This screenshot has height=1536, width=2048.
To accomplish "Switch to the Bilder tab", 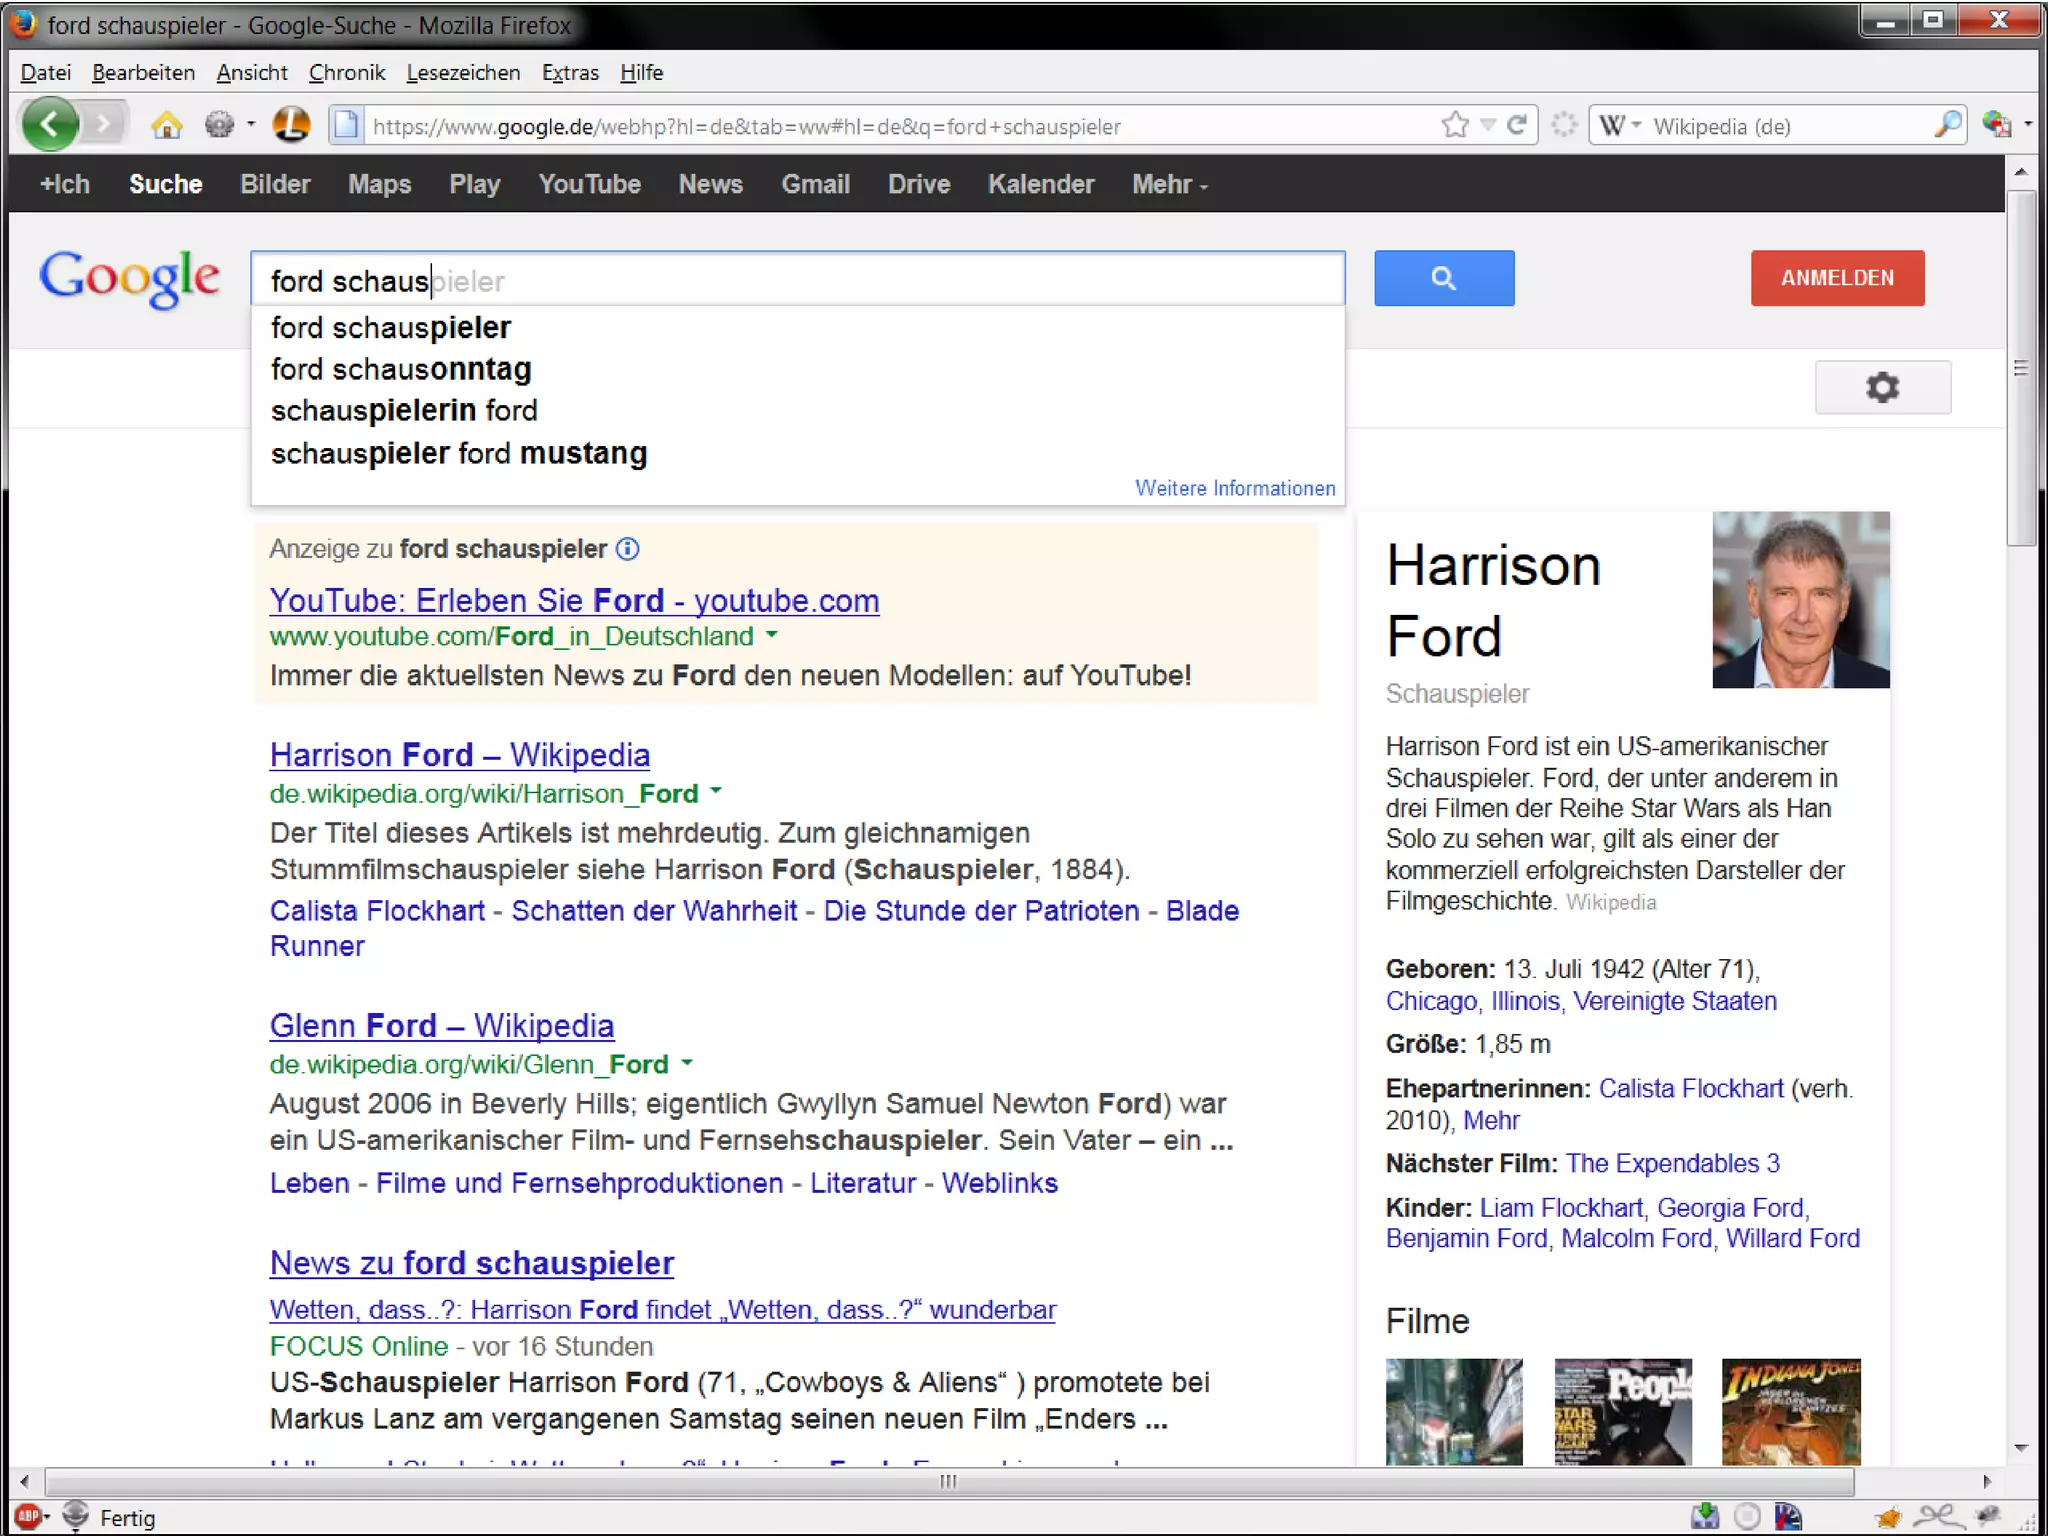I will point(275,185).
